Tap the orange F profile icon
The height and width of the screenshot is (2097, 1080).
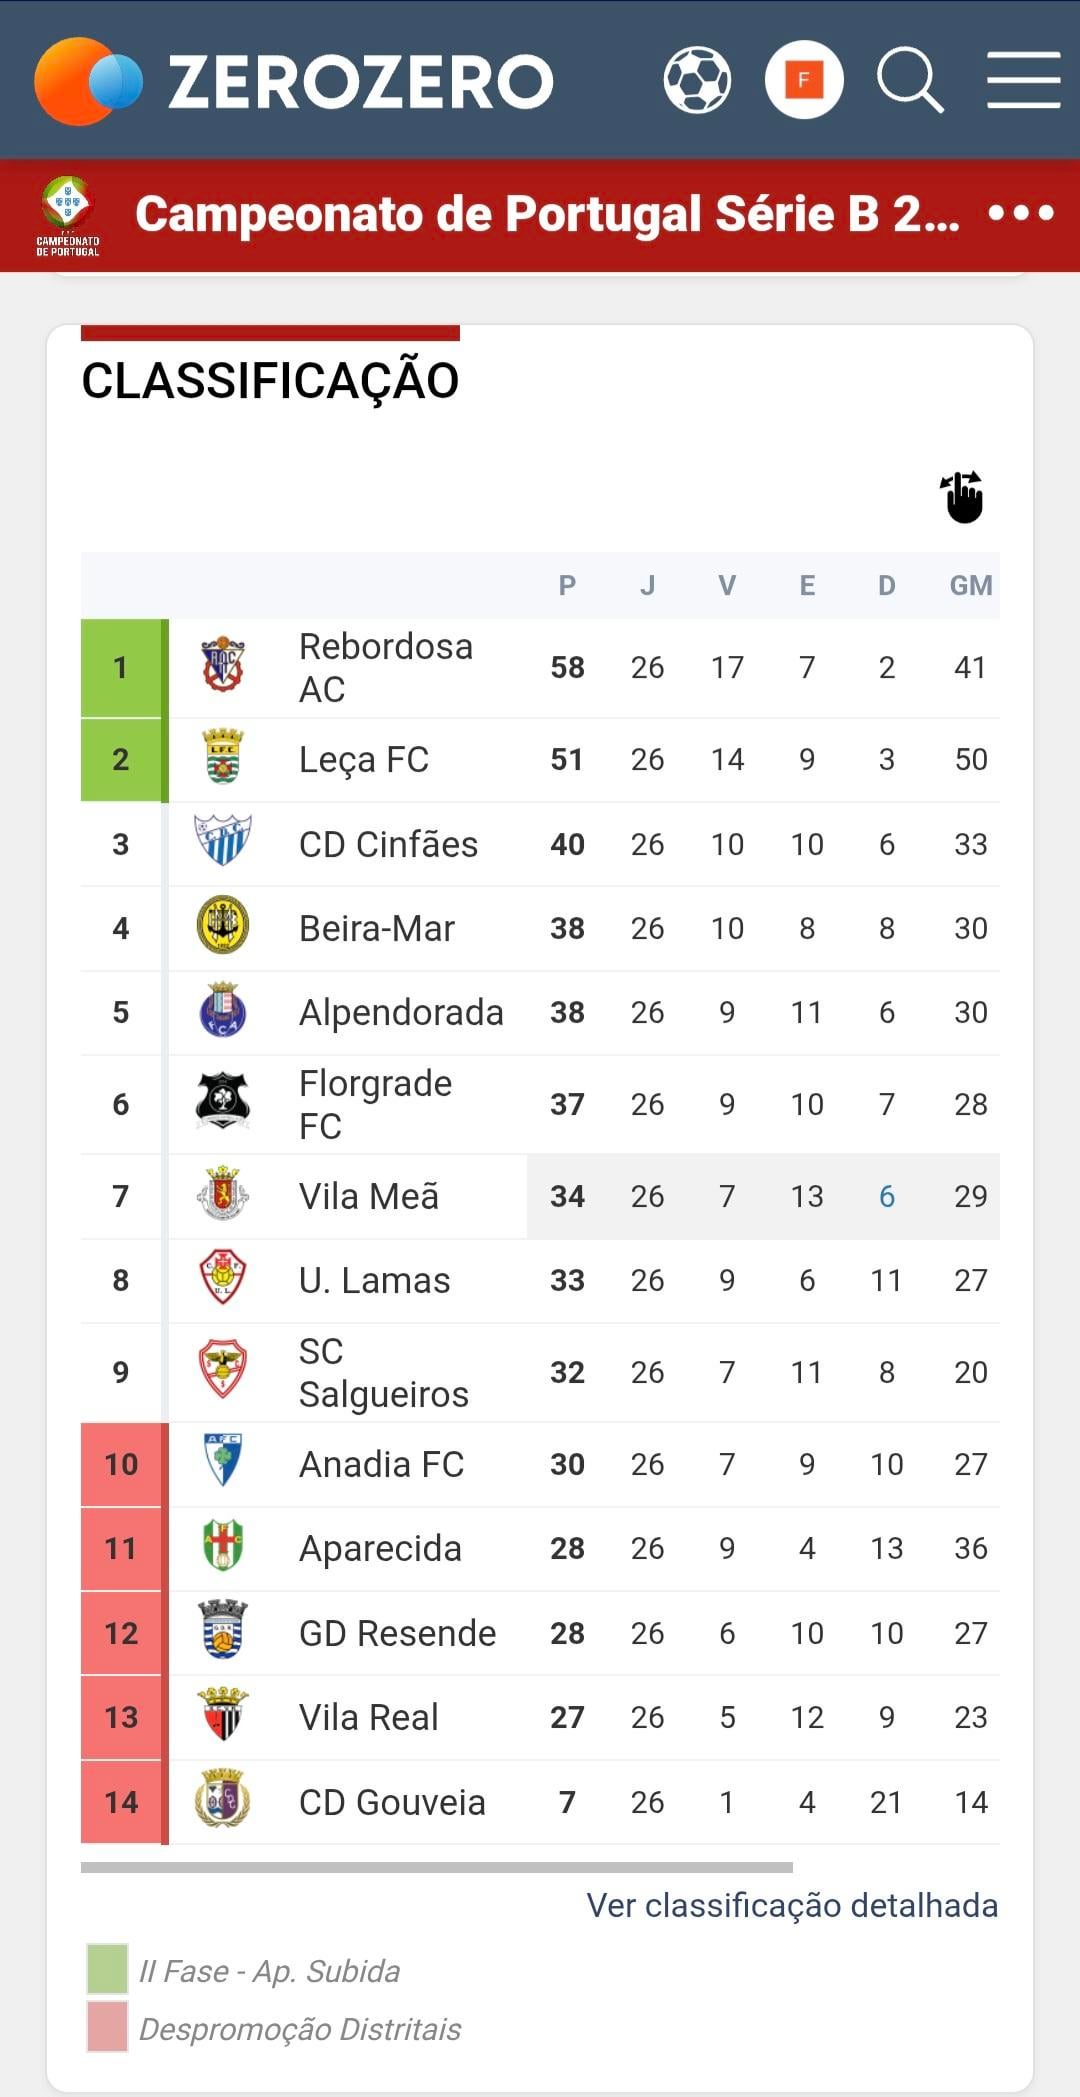804,80
